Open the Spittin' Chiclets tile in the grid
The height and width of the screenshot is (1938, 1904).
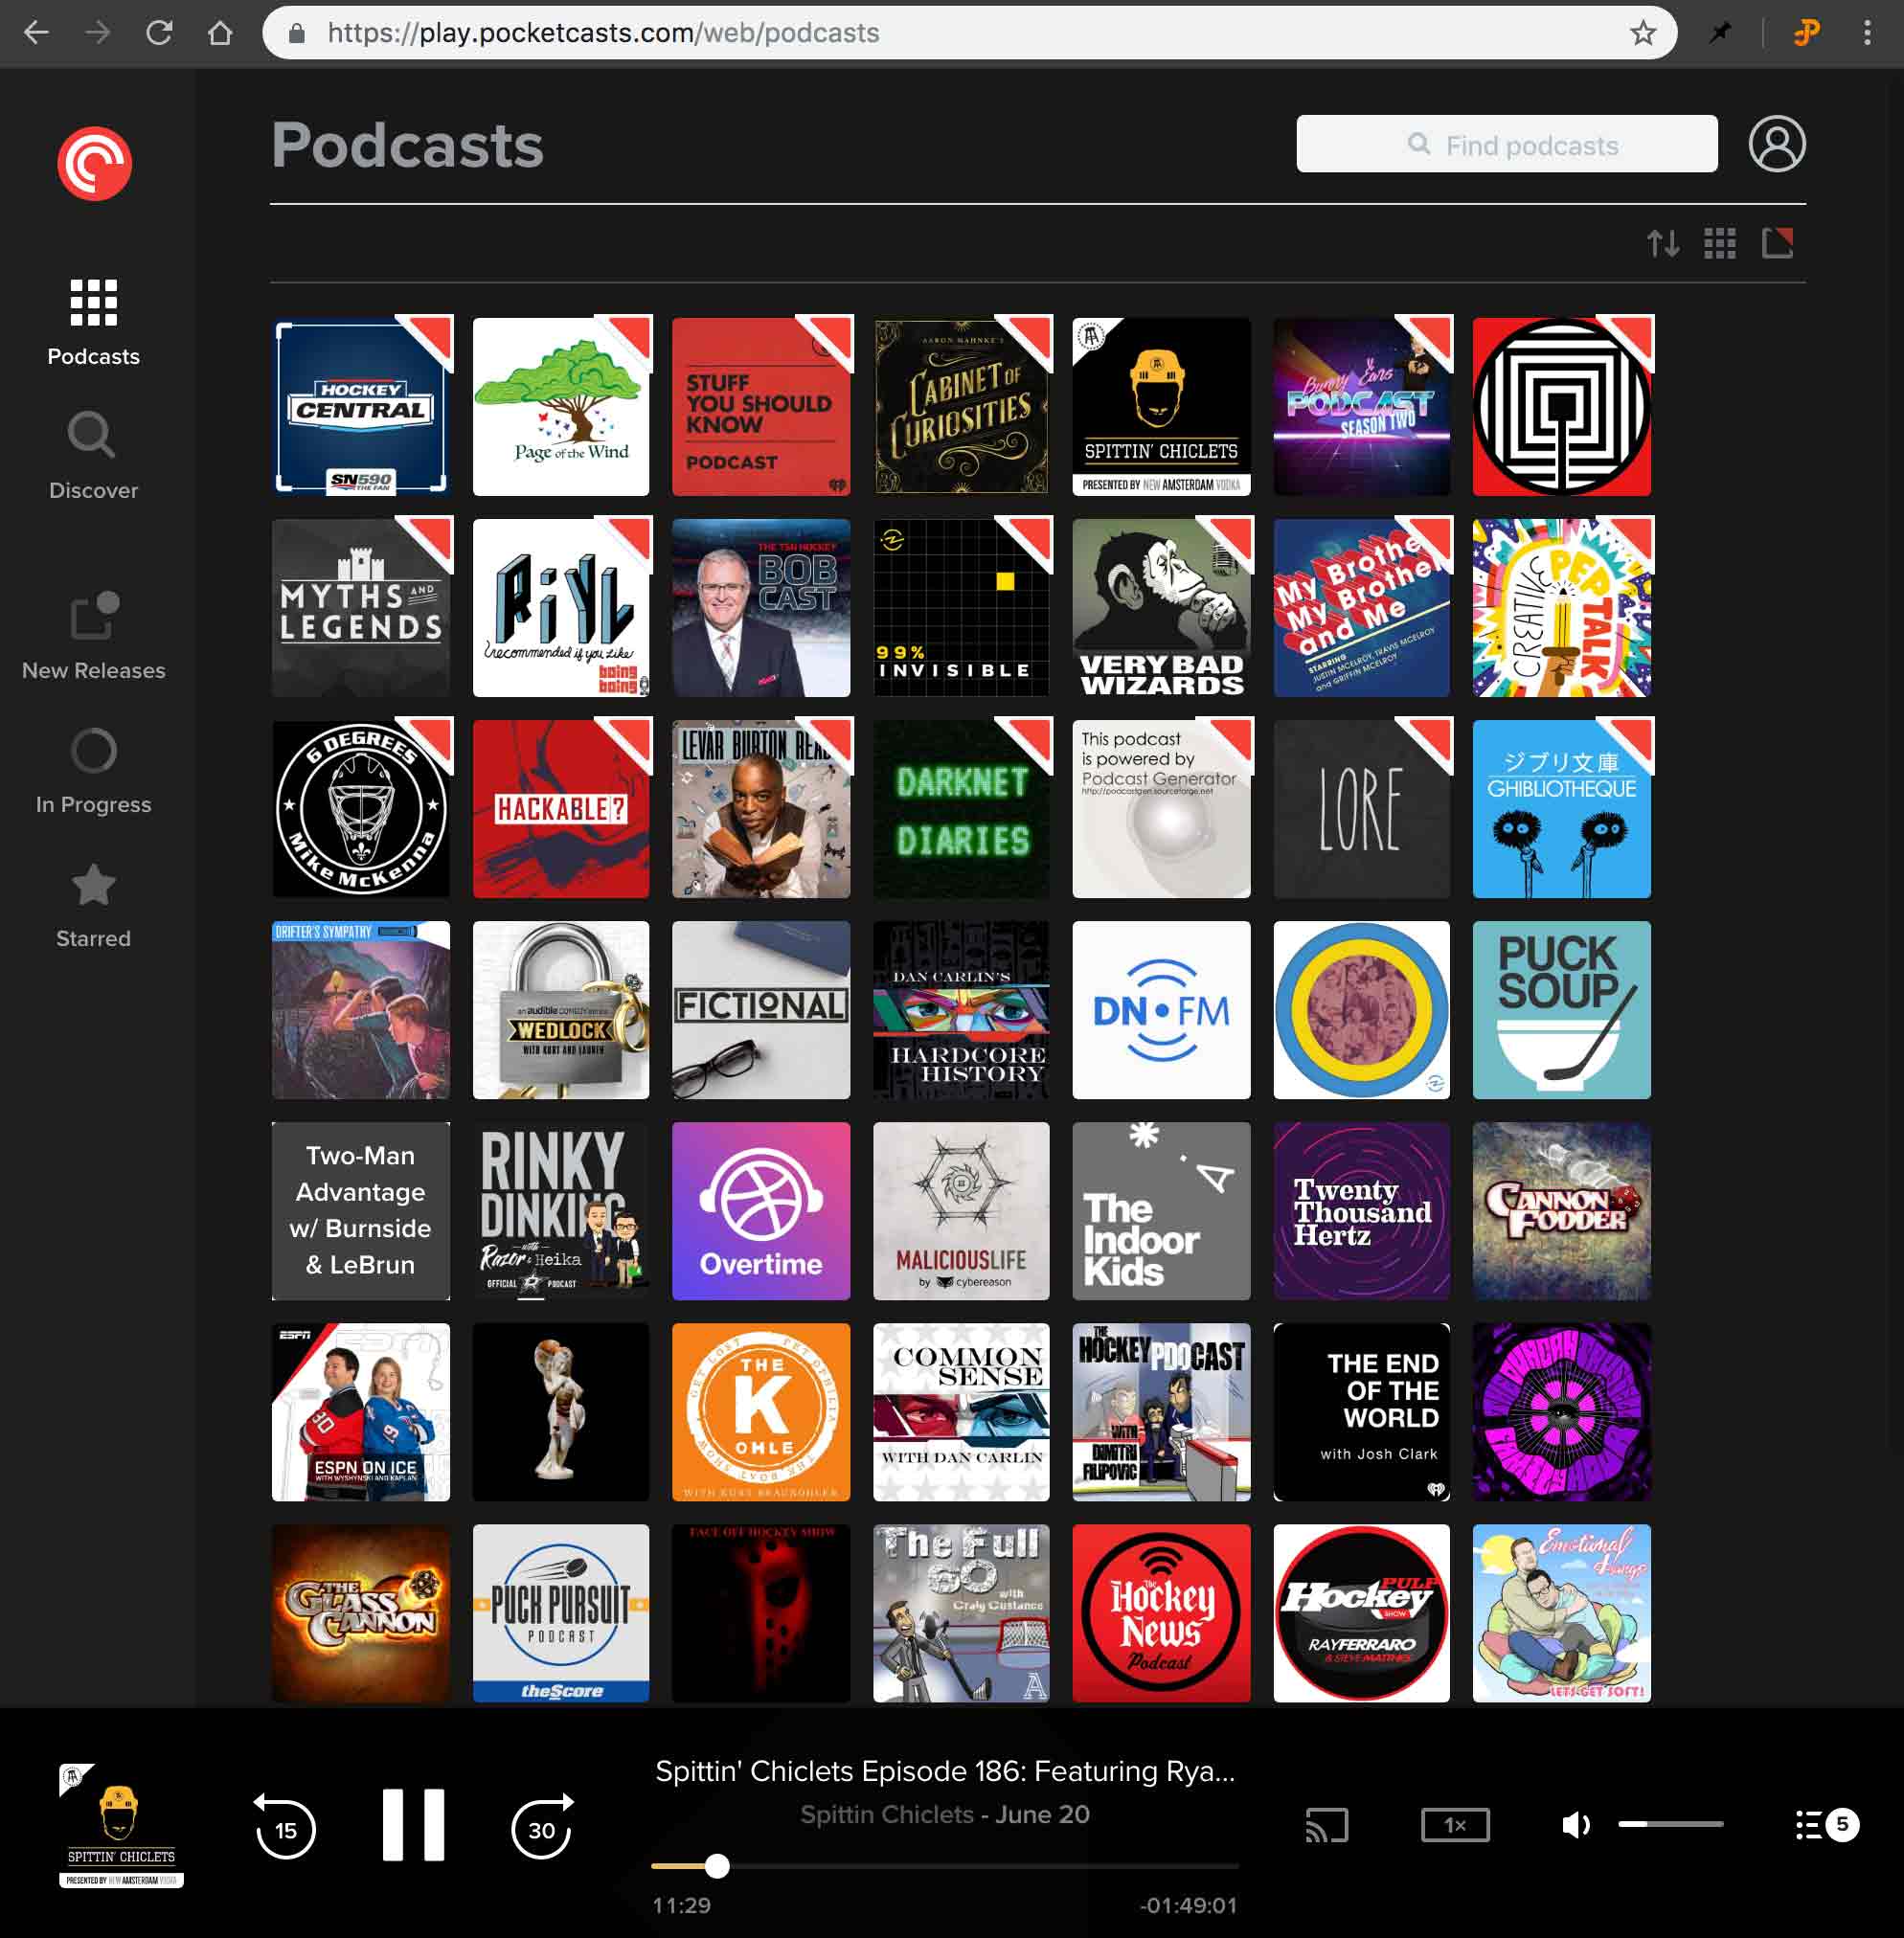[x=1161, y=407]
